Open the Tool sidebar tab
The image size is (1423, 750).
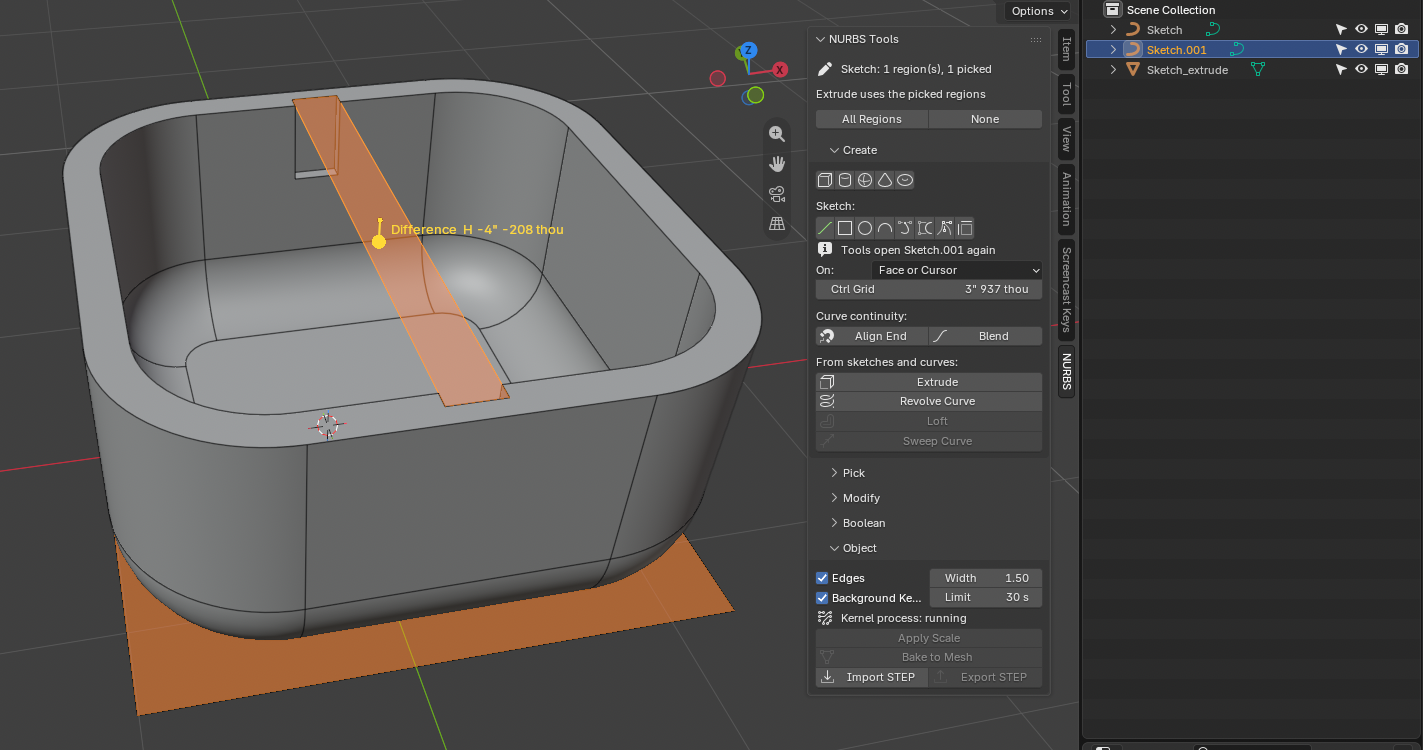click(1066, 95)
